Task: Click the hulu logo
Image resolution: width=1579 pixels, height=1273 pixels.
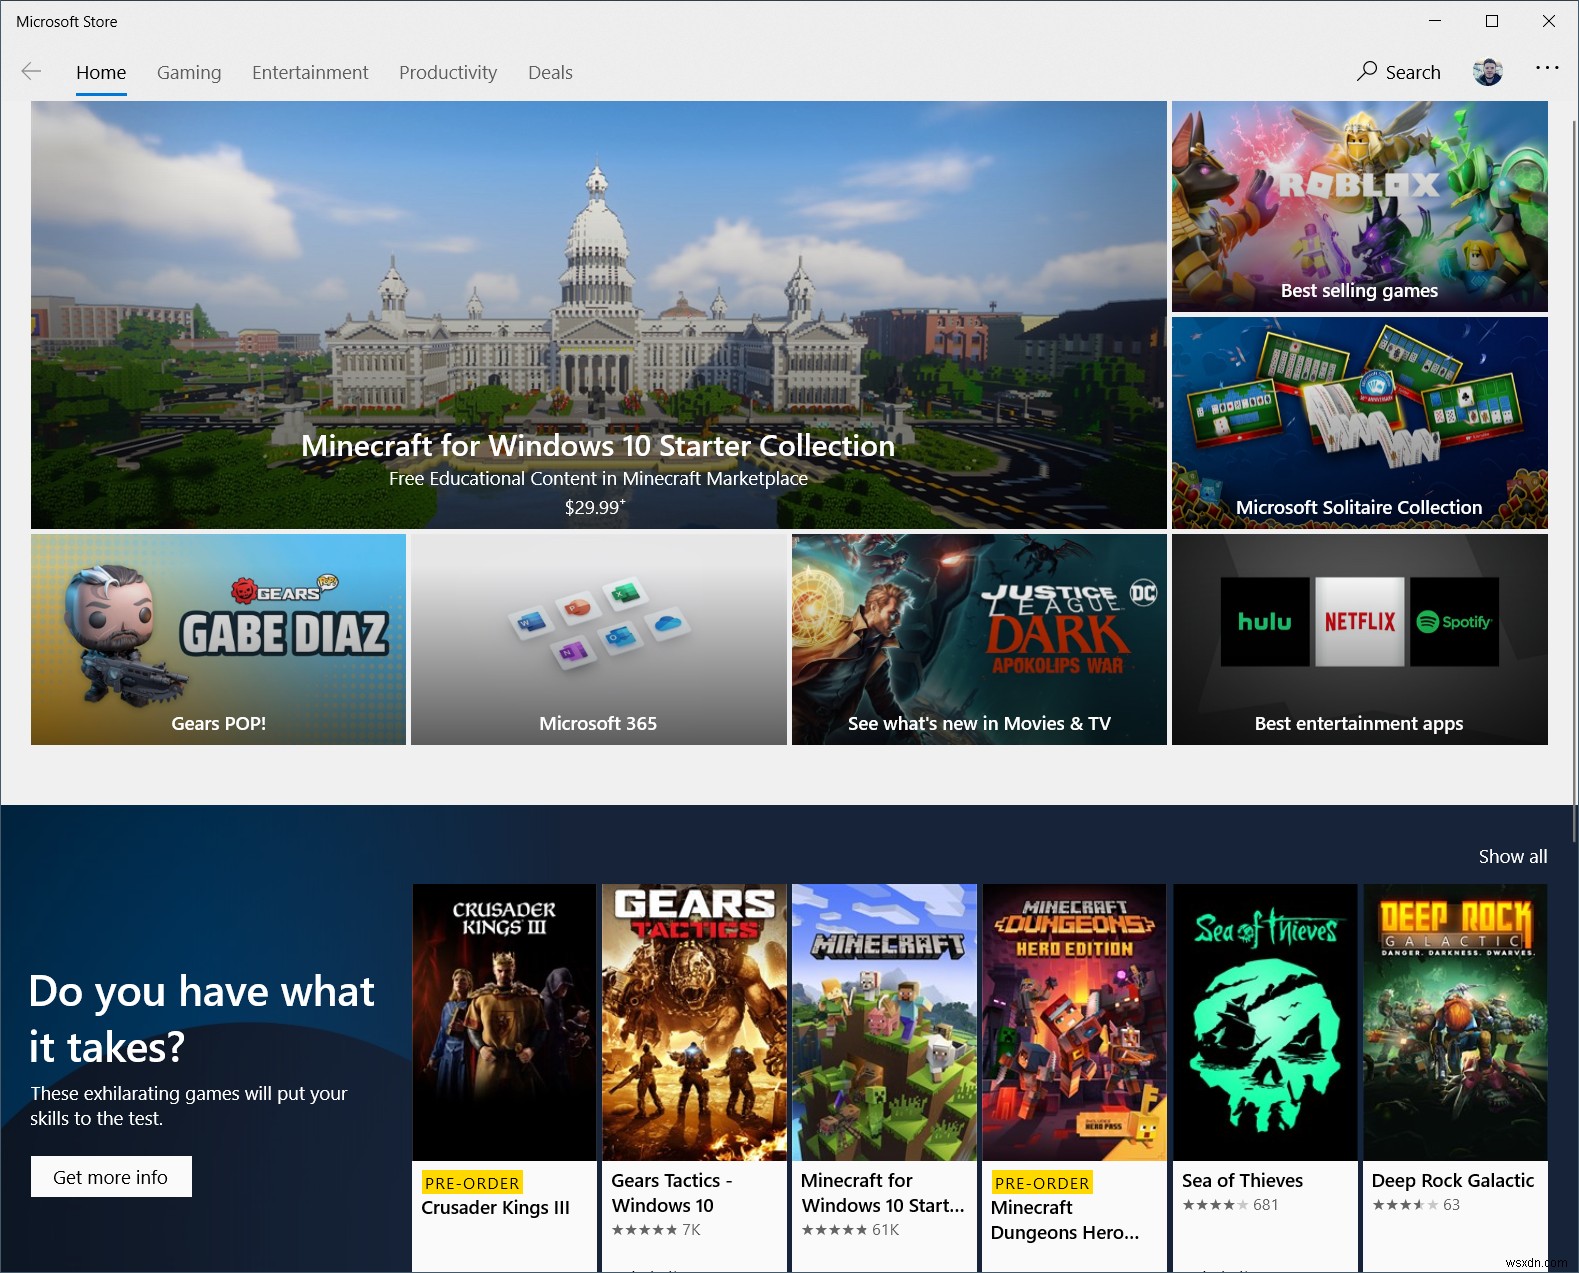Action: point(1265,622)
